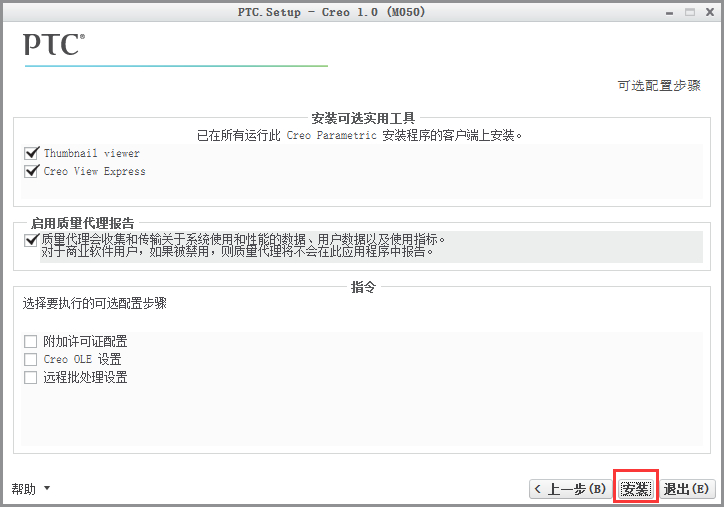The width and height of the screenshot is (724, 507).
Task: Click the PTC.Setup title bar
Action: [x=360, y=11]
